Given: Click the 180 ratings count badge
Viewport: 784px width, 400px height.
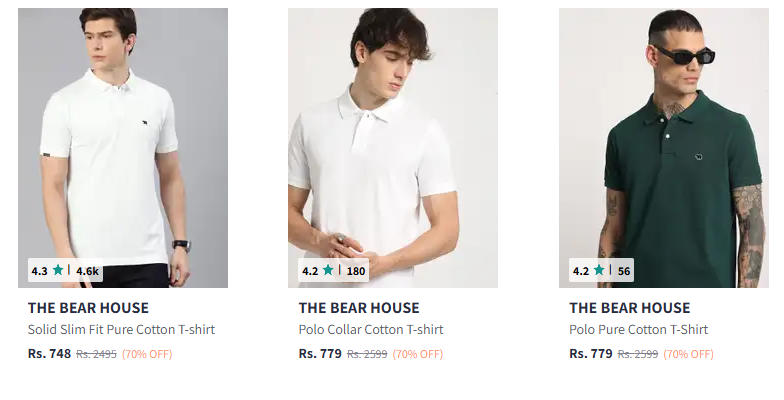Looking at the screenshot, I should tap(356, 271).
